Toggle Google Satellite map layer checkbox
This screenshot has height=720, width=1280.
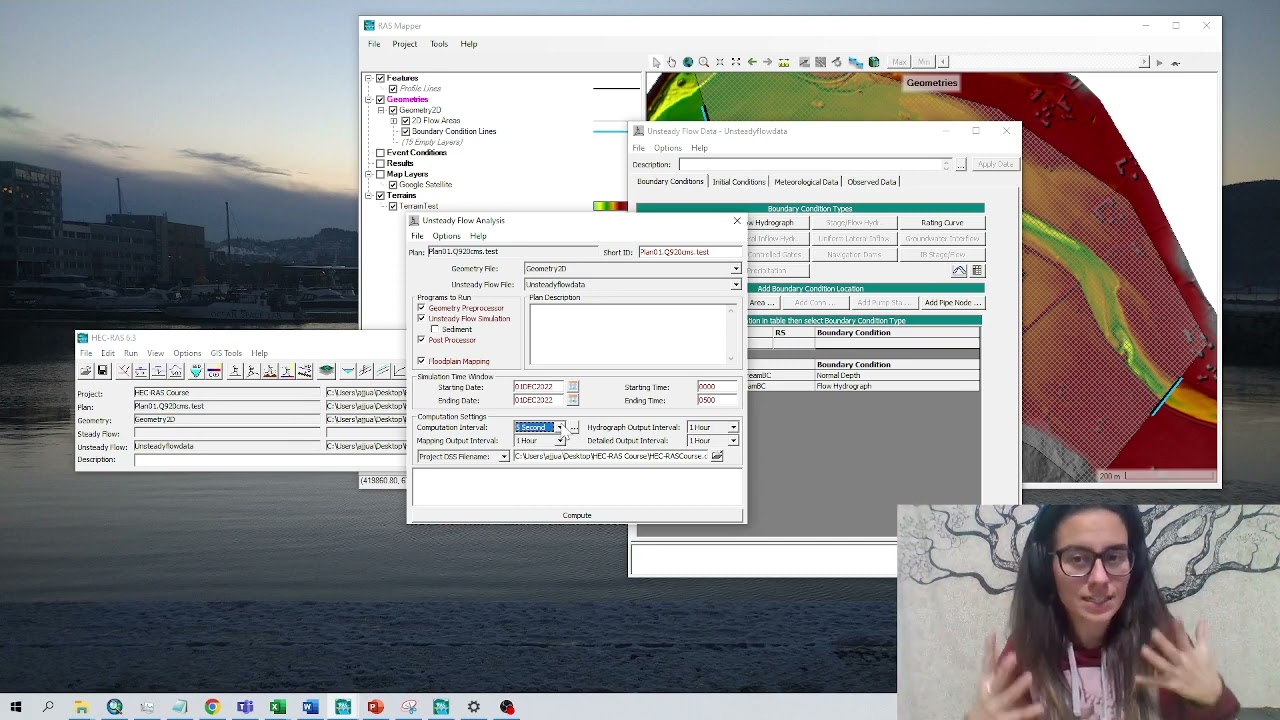[x=393, y=185]
